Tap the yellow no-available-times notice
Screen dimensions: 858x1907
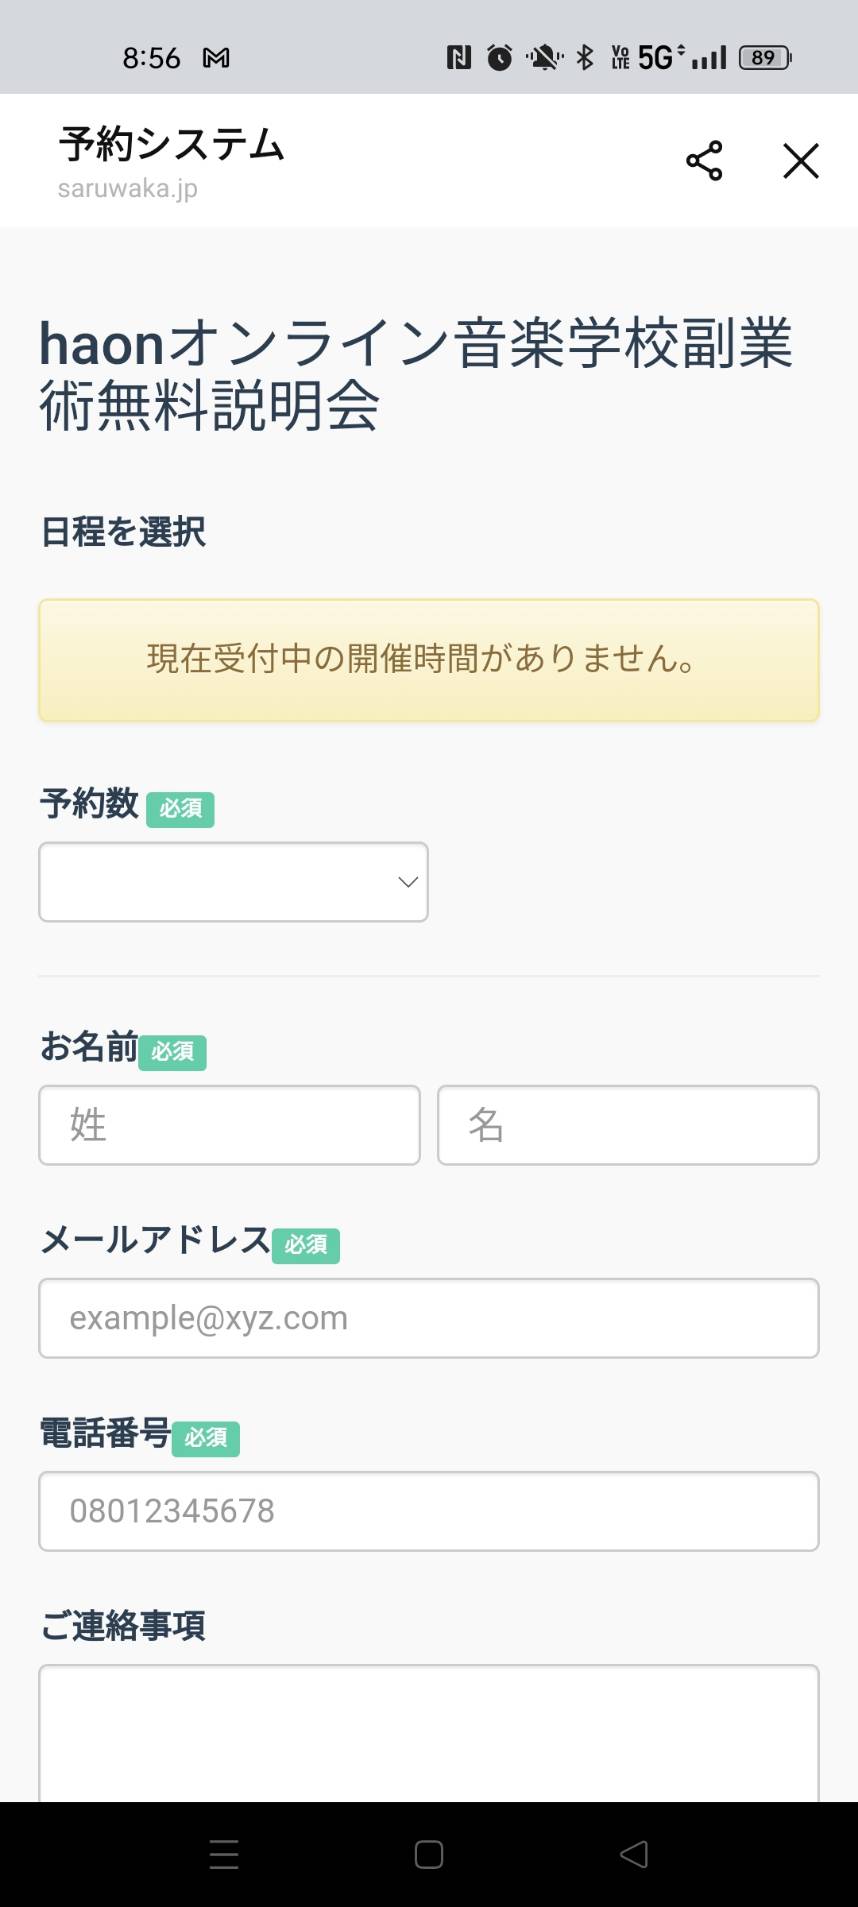[x=429, y=660]
